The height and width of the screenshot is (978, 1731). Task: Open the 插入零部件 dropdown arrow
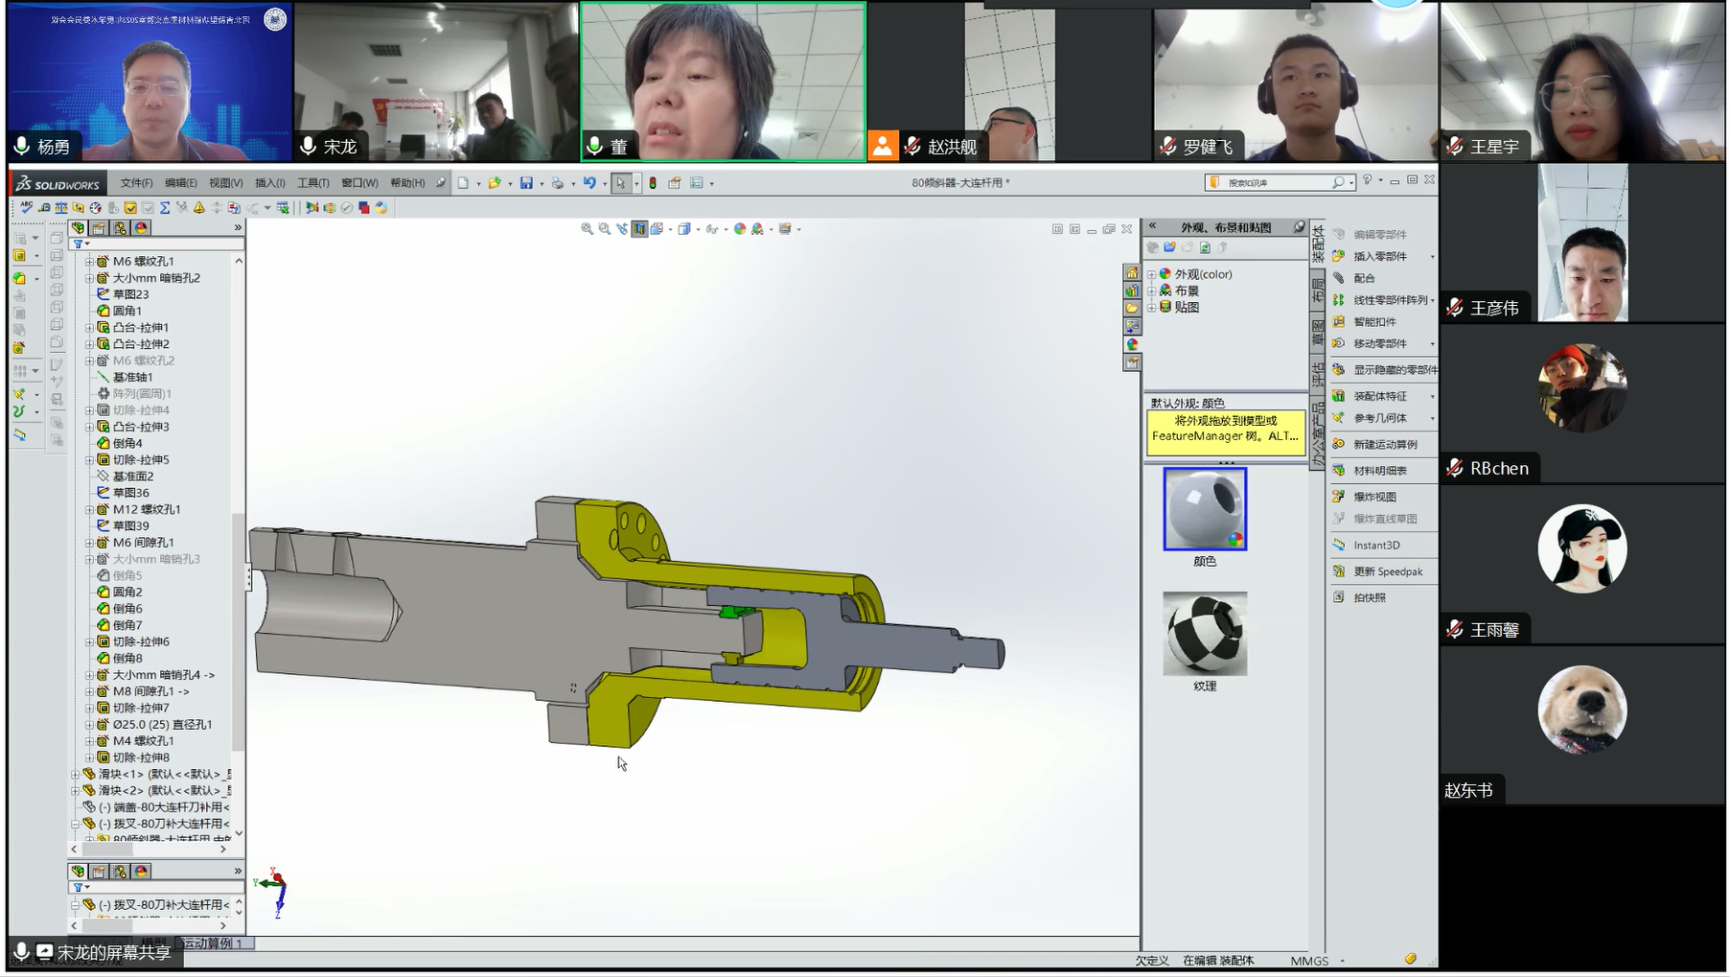click(1432, 257)
